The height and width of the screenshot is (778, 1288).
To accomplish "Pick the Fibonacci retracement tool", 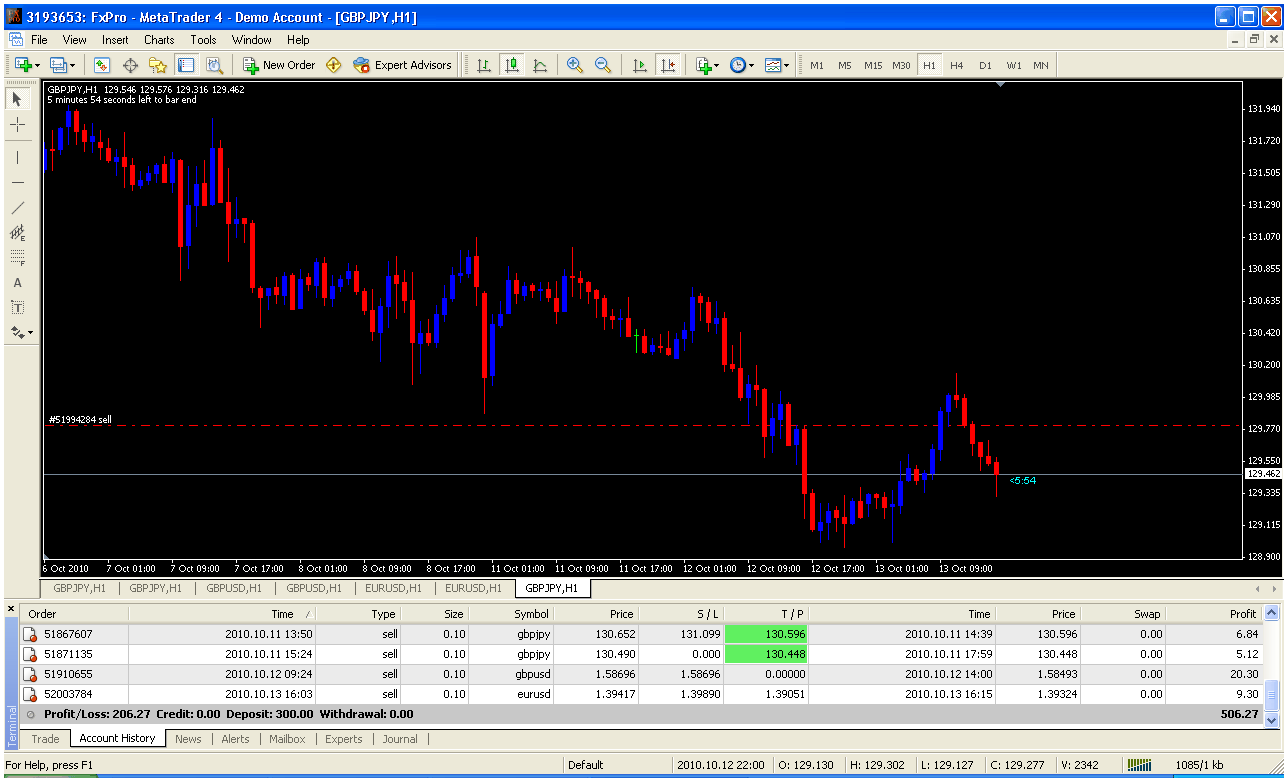I will [x=17, y=258].
